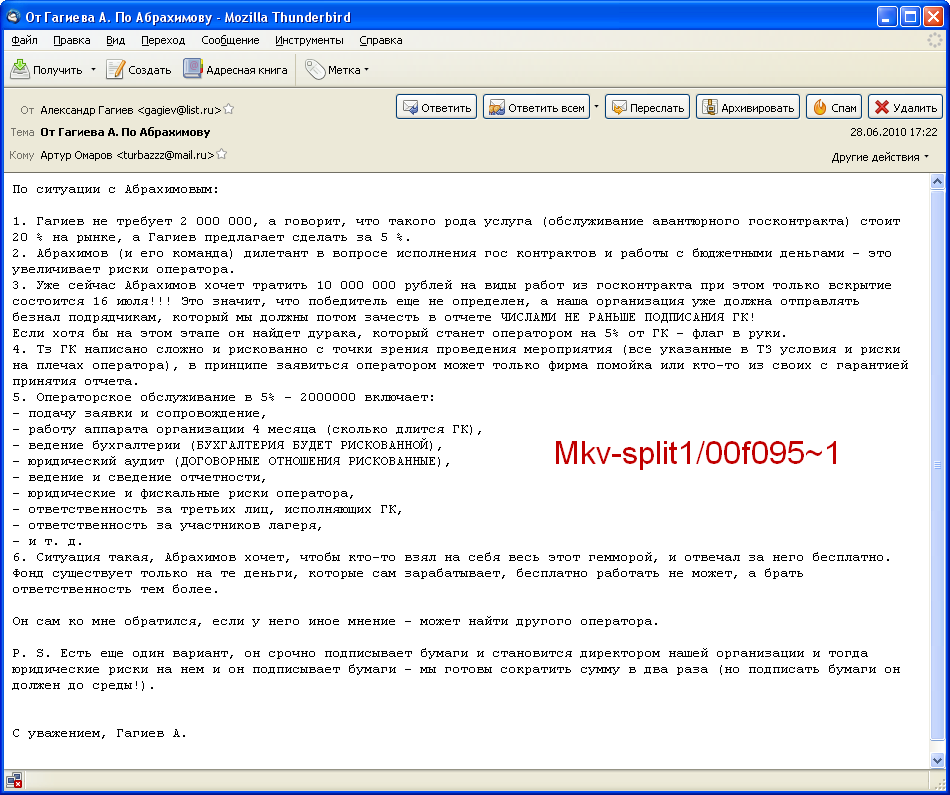Archive the email with Архивировать
The image size is (950, 795).
[747, 108]
